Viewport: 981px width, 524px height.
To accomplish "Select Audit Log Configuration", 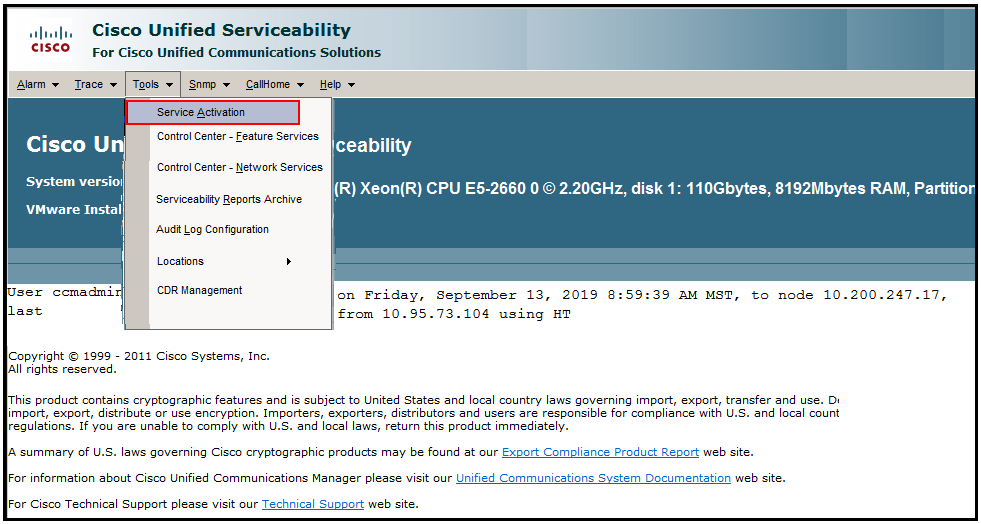I will (212, 229).
